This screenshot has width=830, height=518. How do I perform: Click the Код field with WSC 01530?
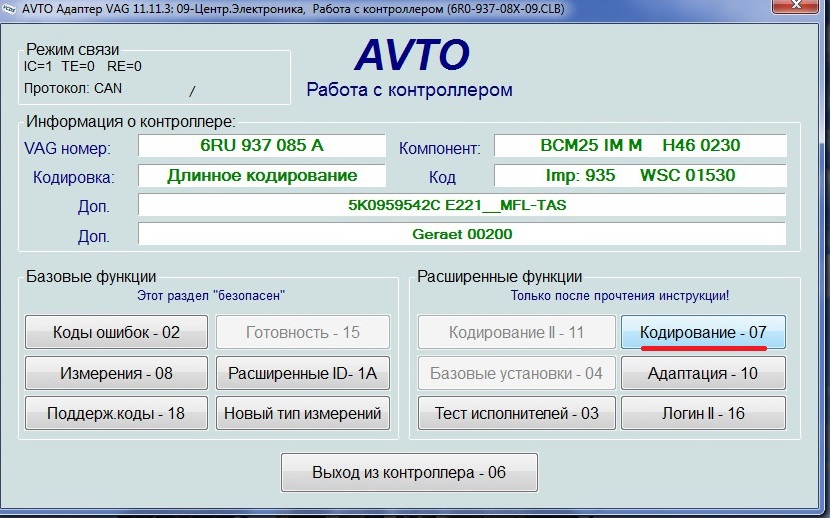click(640, 176)
